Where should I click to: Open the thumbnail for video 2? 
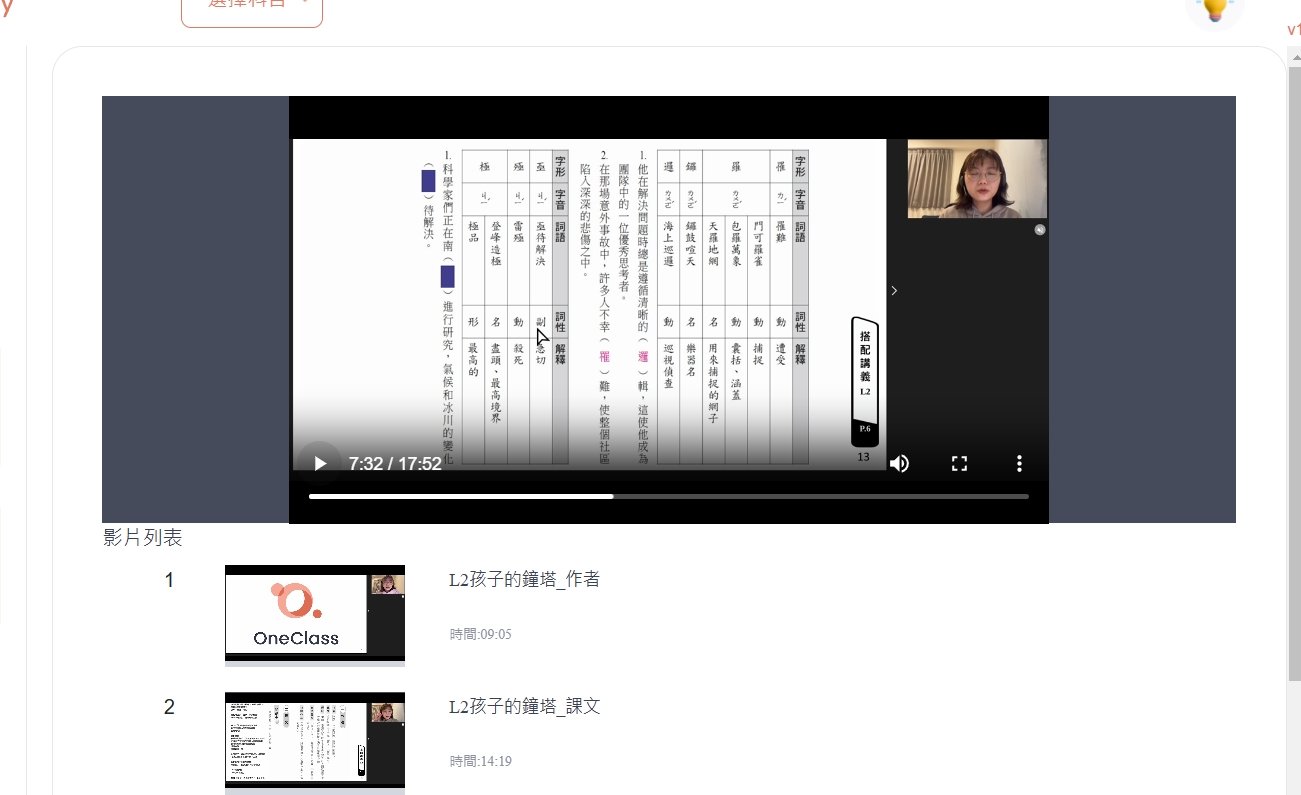click(315, 738)
